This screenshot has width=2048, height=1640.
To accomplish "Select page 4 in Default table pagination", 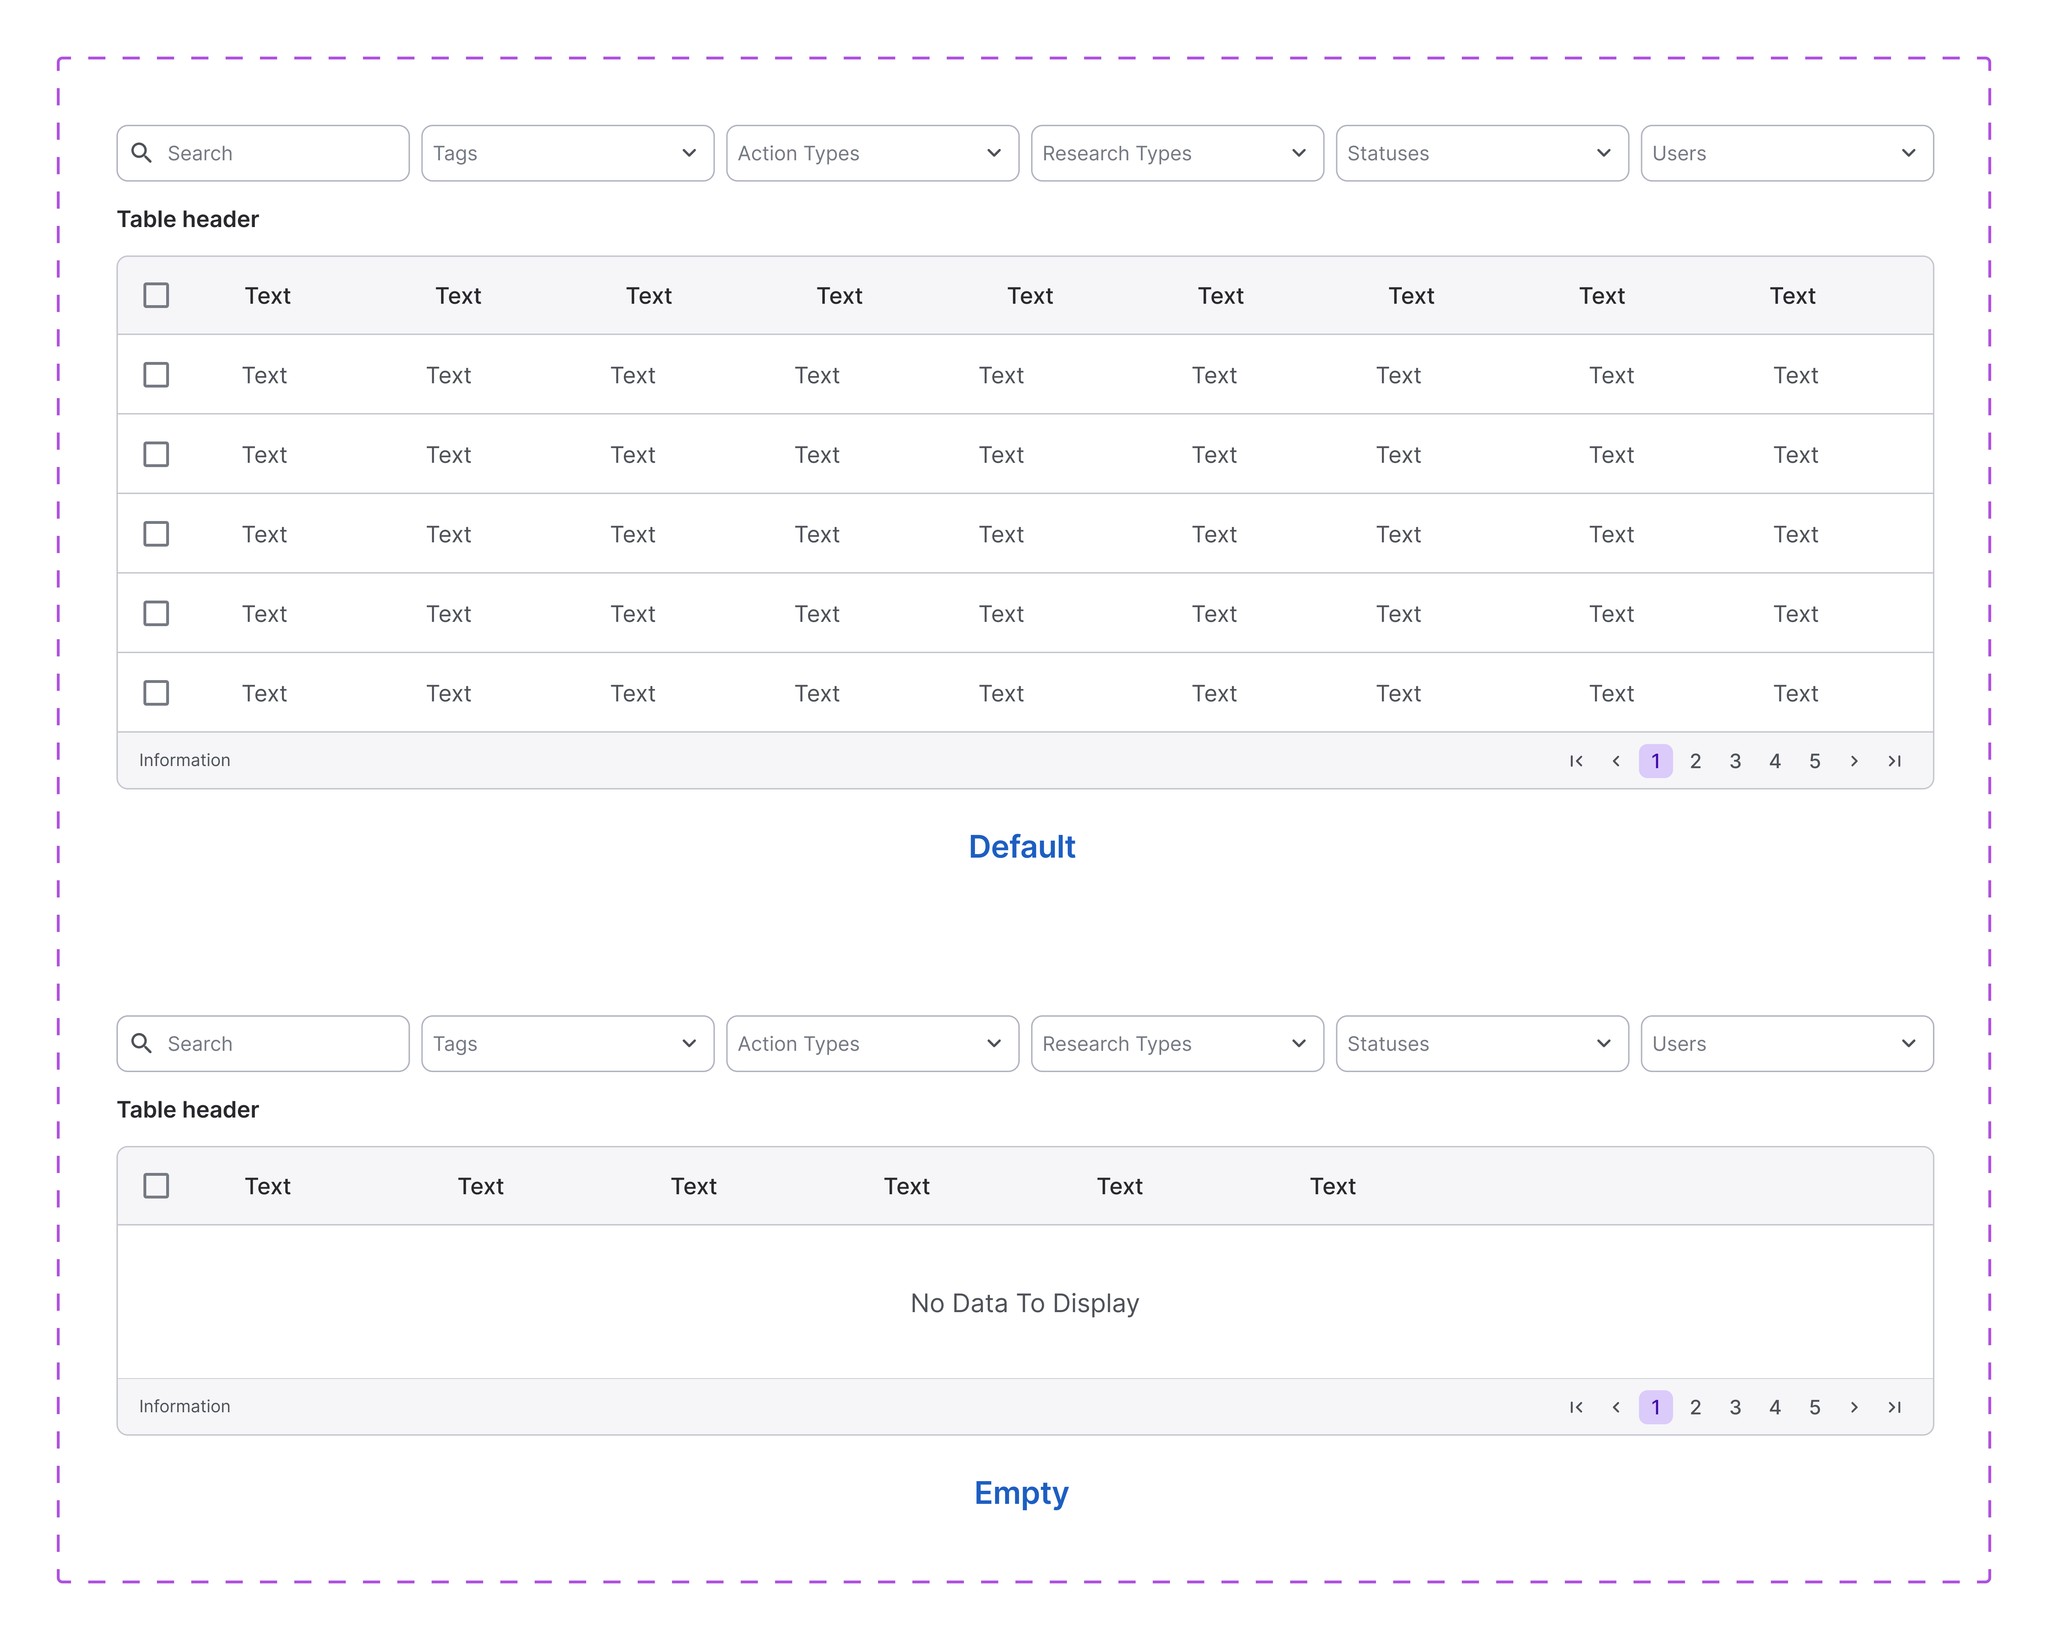I will click(x=1775, y=761).
